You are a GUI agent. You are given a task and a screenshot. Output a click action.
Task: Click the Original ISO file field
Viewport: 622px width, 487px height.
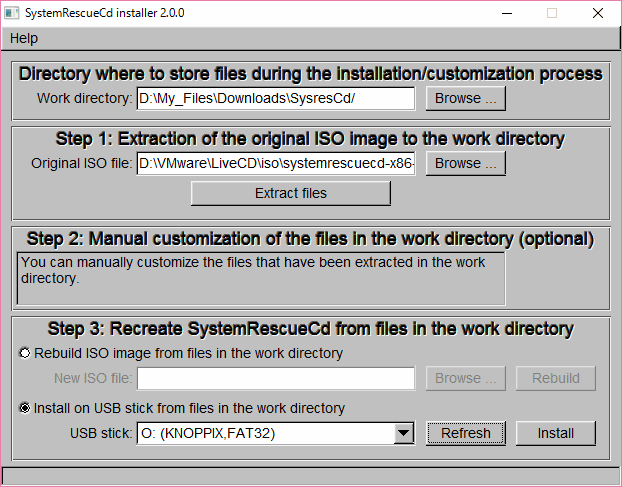pos(276,163)
